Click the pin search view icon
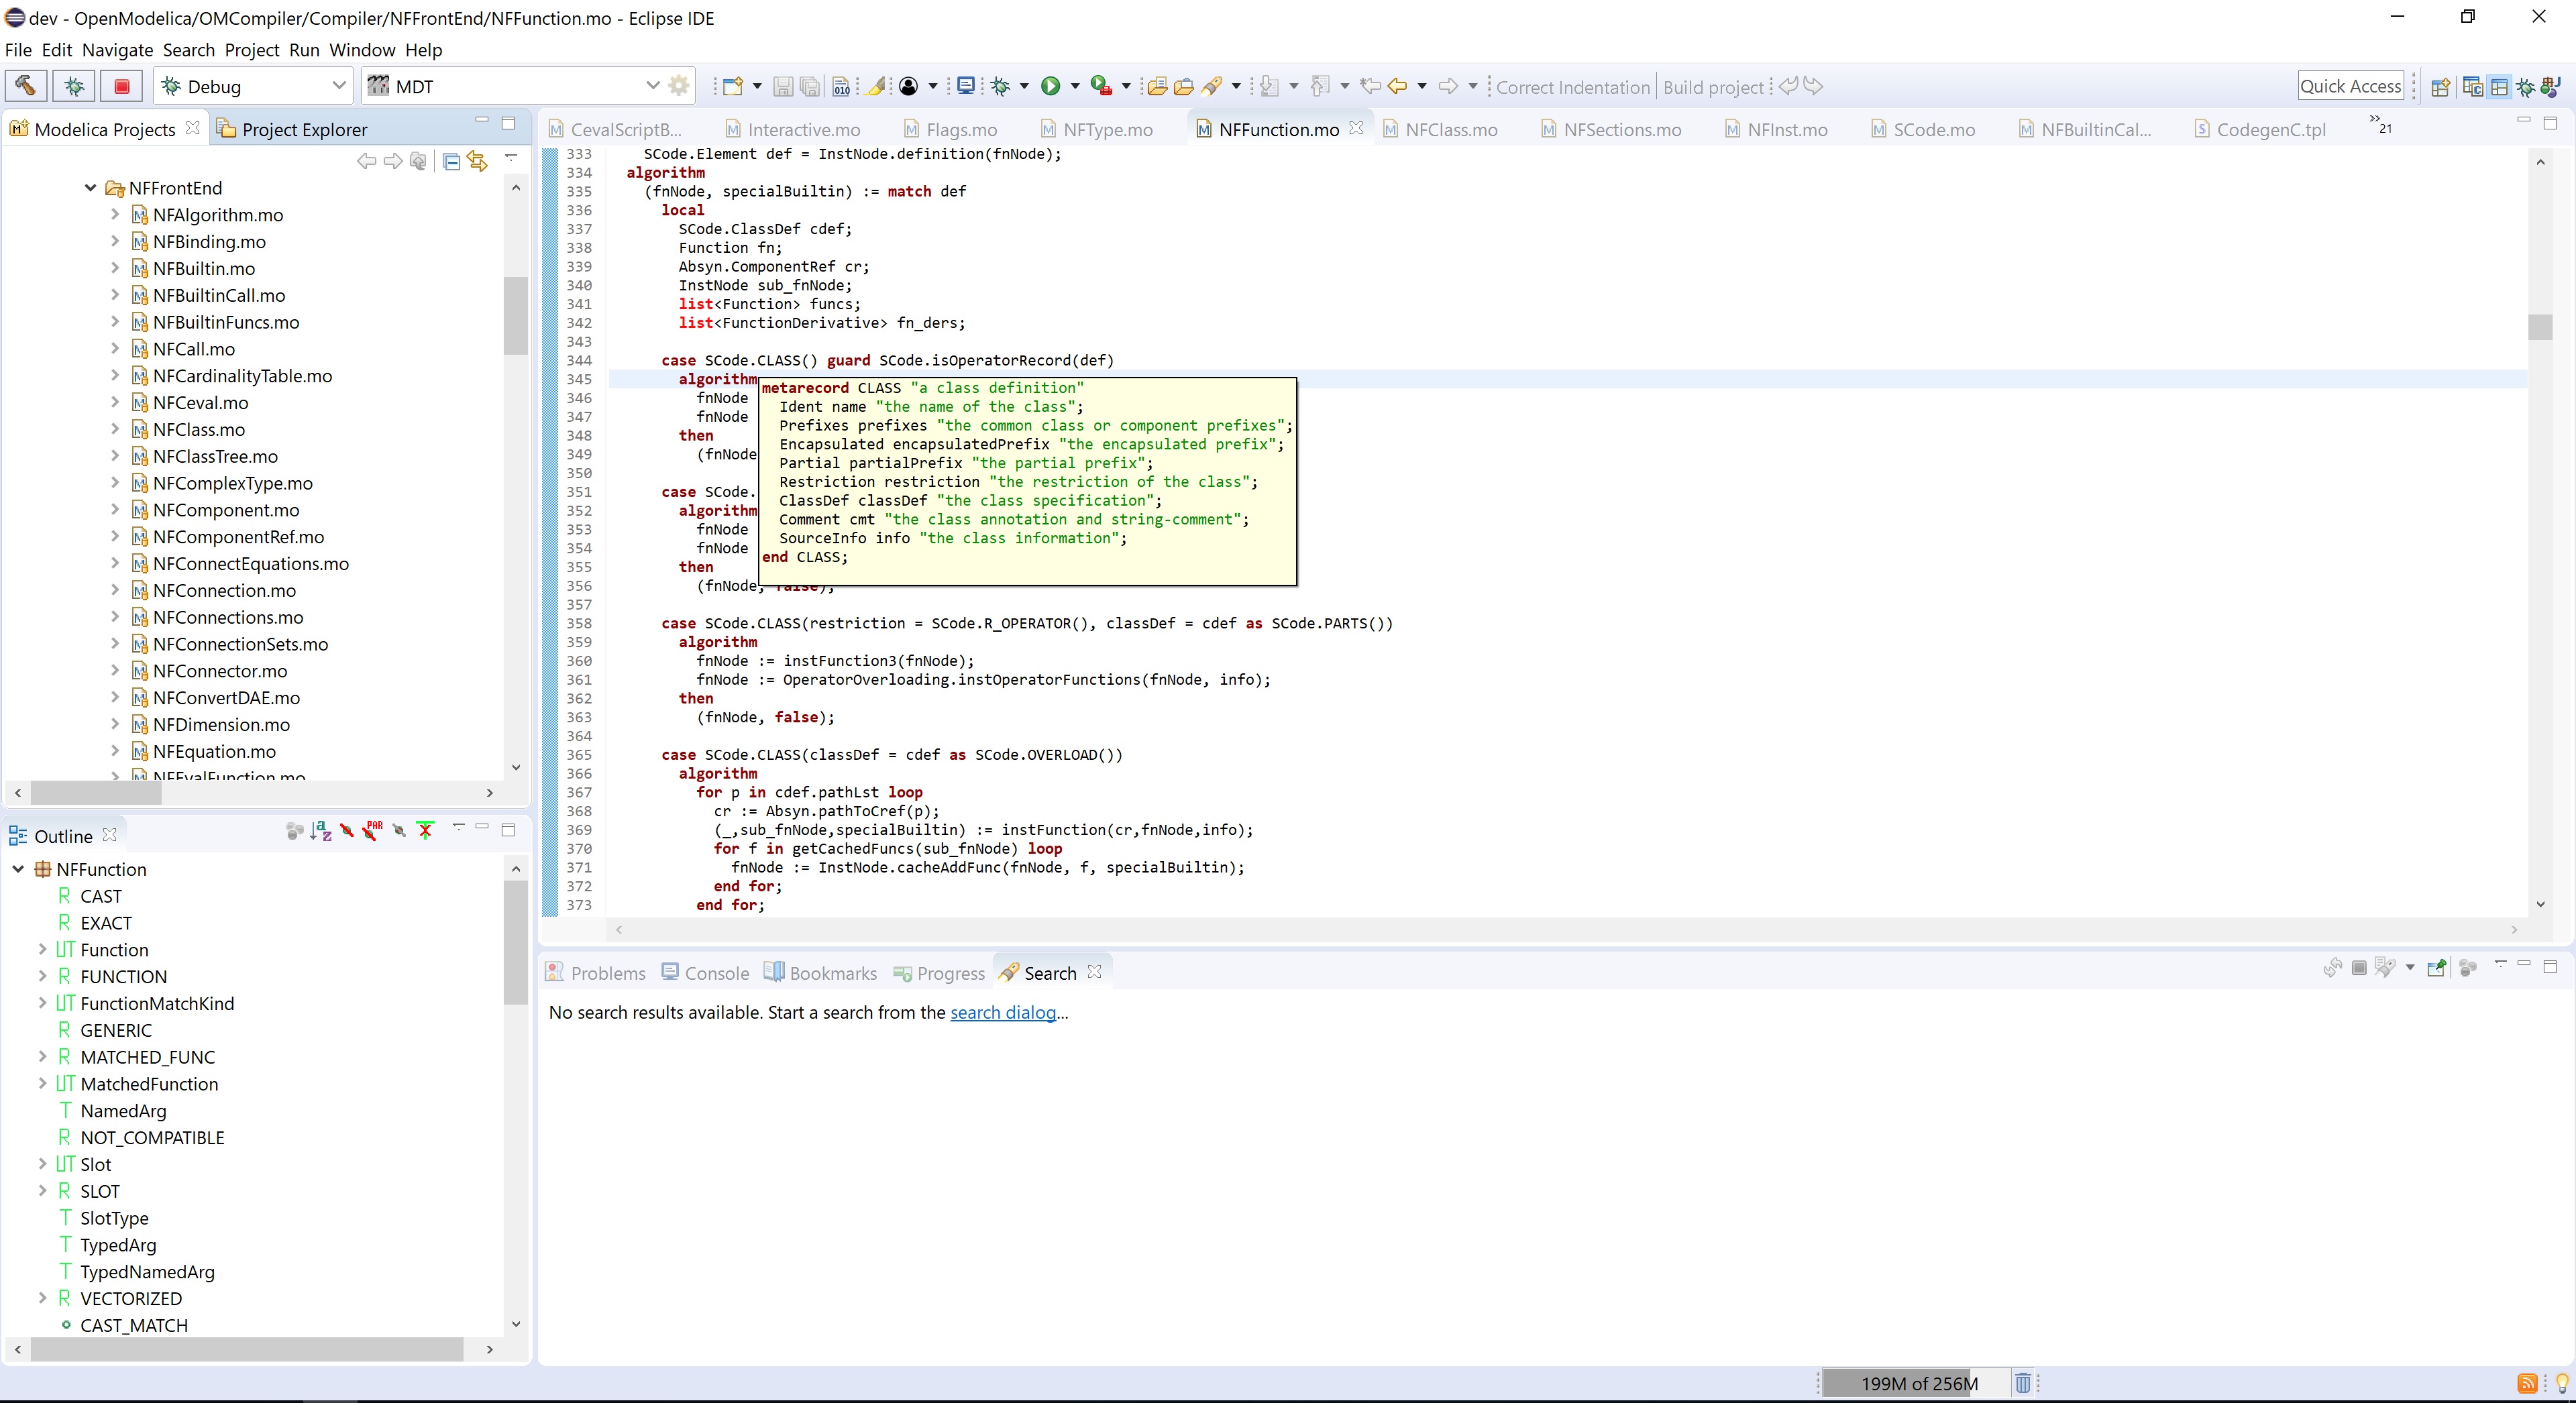The height and width of the screenshot is (1403, 2576). (x=2436, y=967)
